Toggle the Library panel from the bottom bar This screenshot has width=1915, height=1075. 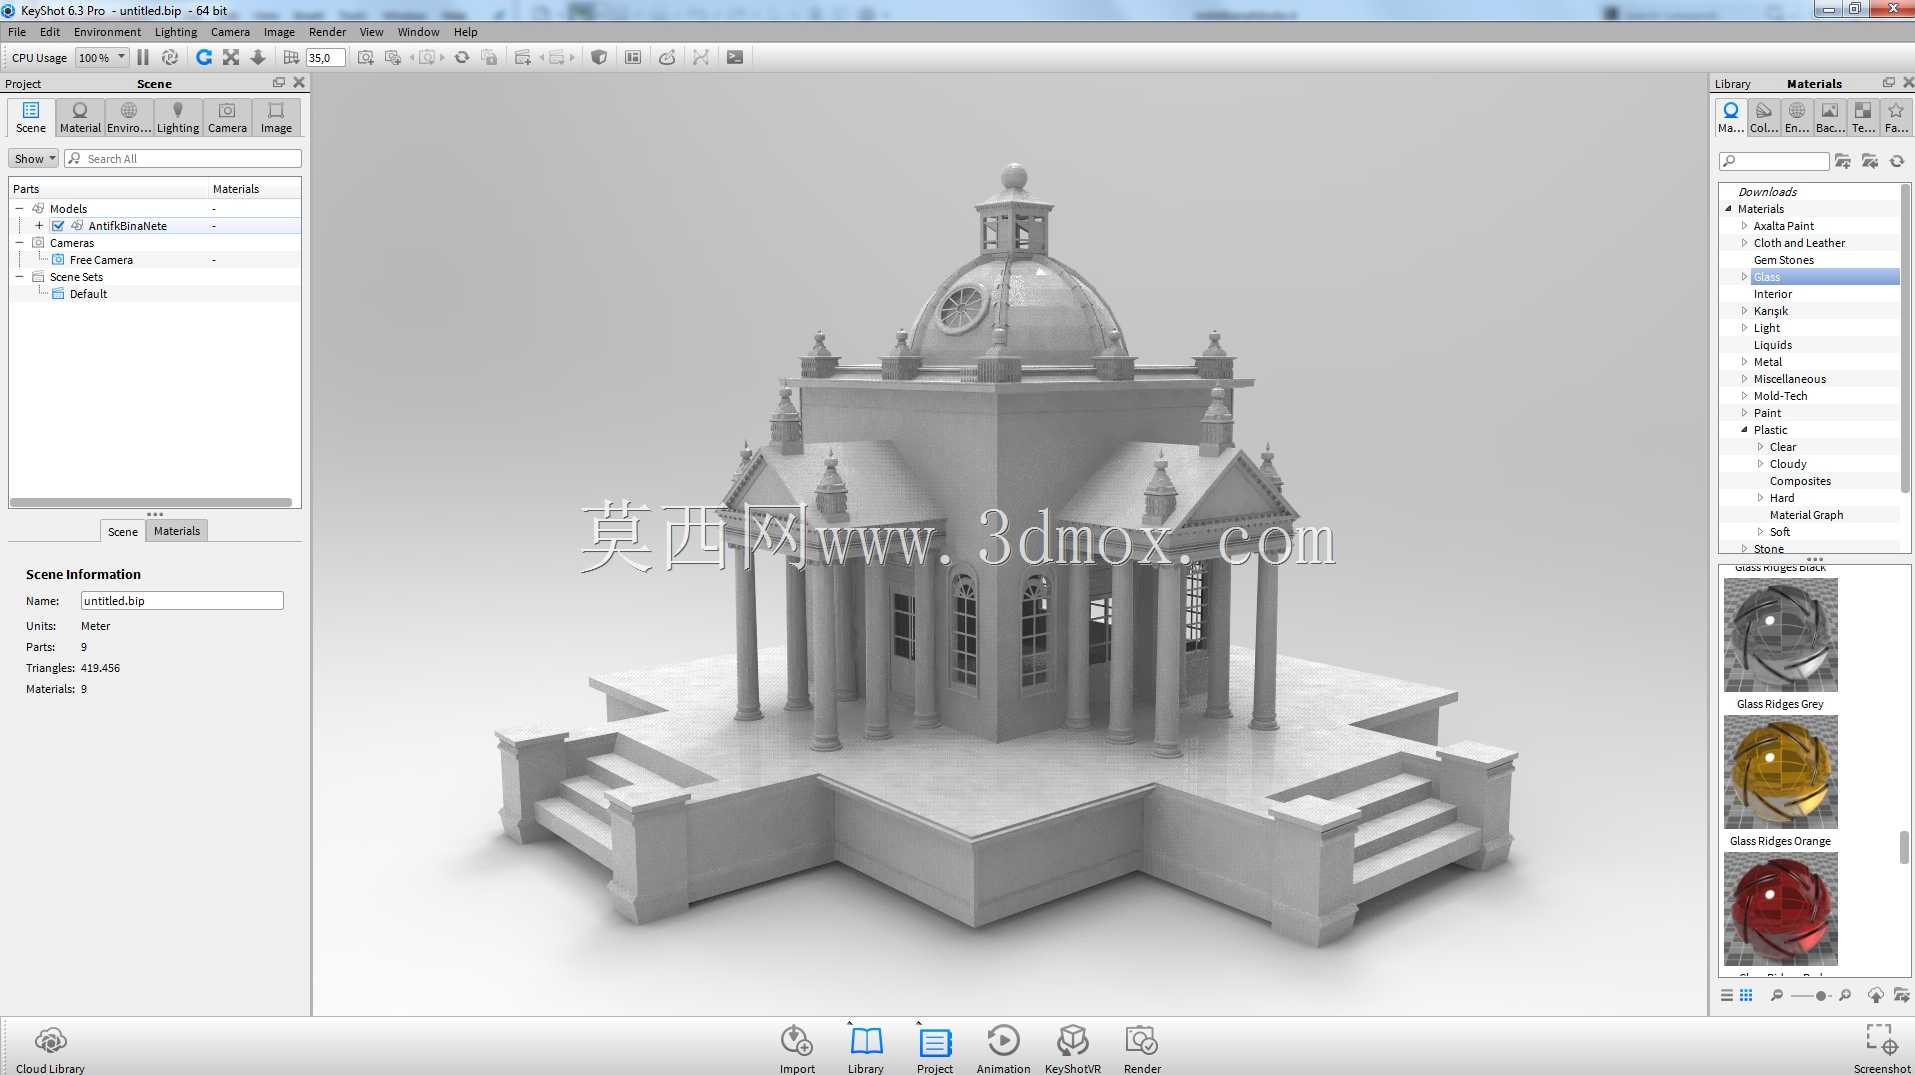coord(866,1049)
